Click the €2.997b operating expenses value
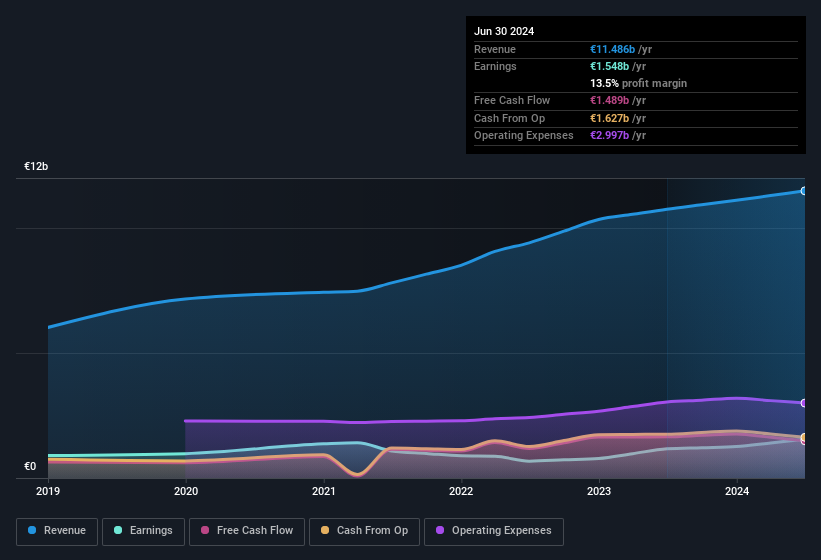 click(x=609, y=136)
